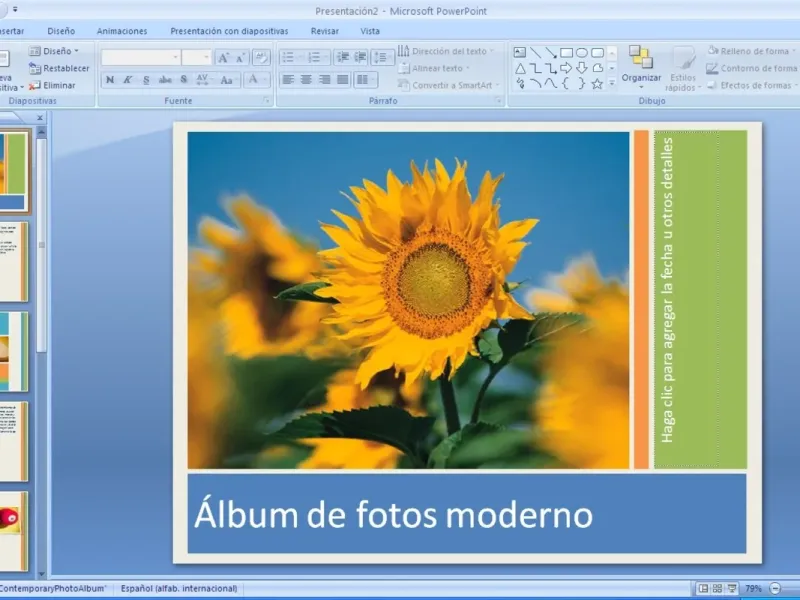Select the right block arrow shape

[x=566, y=68]
